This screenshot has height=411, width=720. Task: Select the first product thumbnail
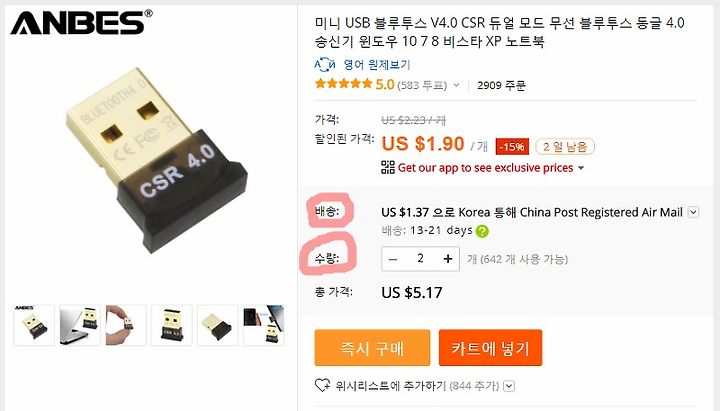[34, 325]
